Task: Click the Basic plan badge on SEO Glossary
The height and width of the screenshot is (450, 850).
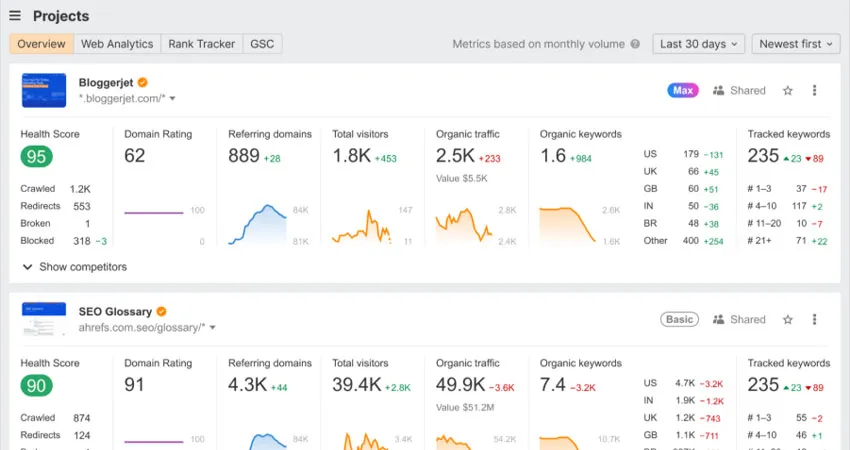Action: pos(679,319)
